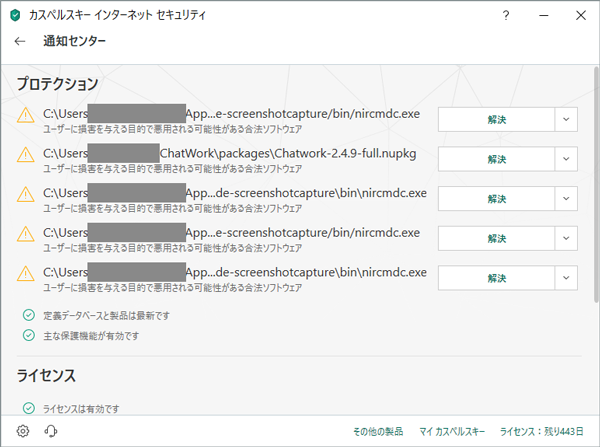The image size is (600, 447).
Task: Open the support headset icon
Action: coord(51,431)
